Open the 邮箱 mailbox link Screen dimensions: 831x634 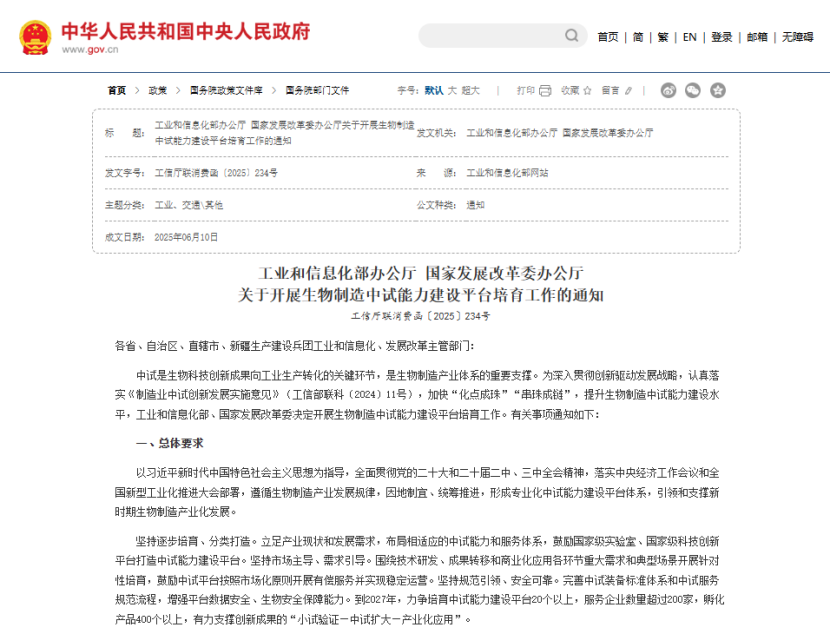point(757,37)
